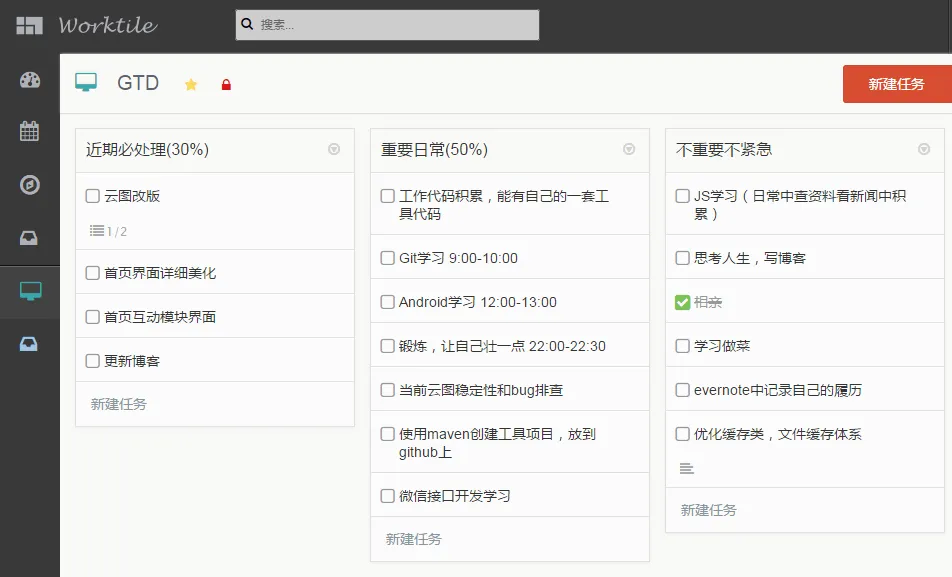952x577 pixels.
Task: Open the 云图改版 task text
Action: tap(132, 196)
